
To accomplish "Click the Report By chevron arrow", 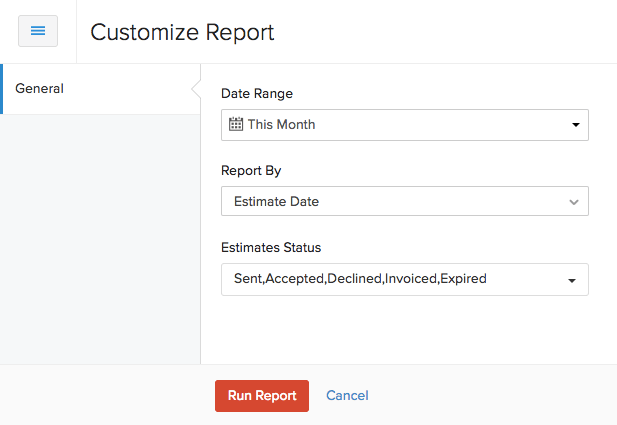I will (x=574, y=202).
